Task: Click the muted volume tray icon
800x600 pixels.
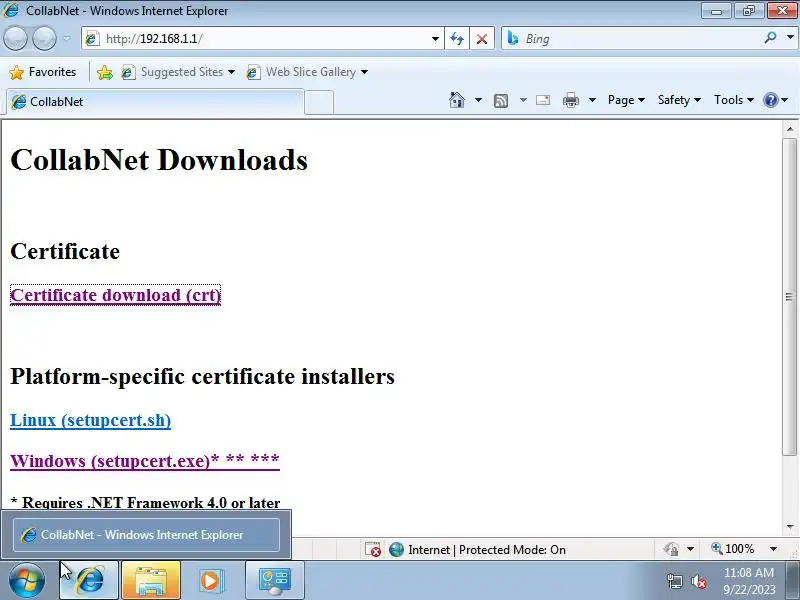Action: pyautogui.click(x=698, y=581)
